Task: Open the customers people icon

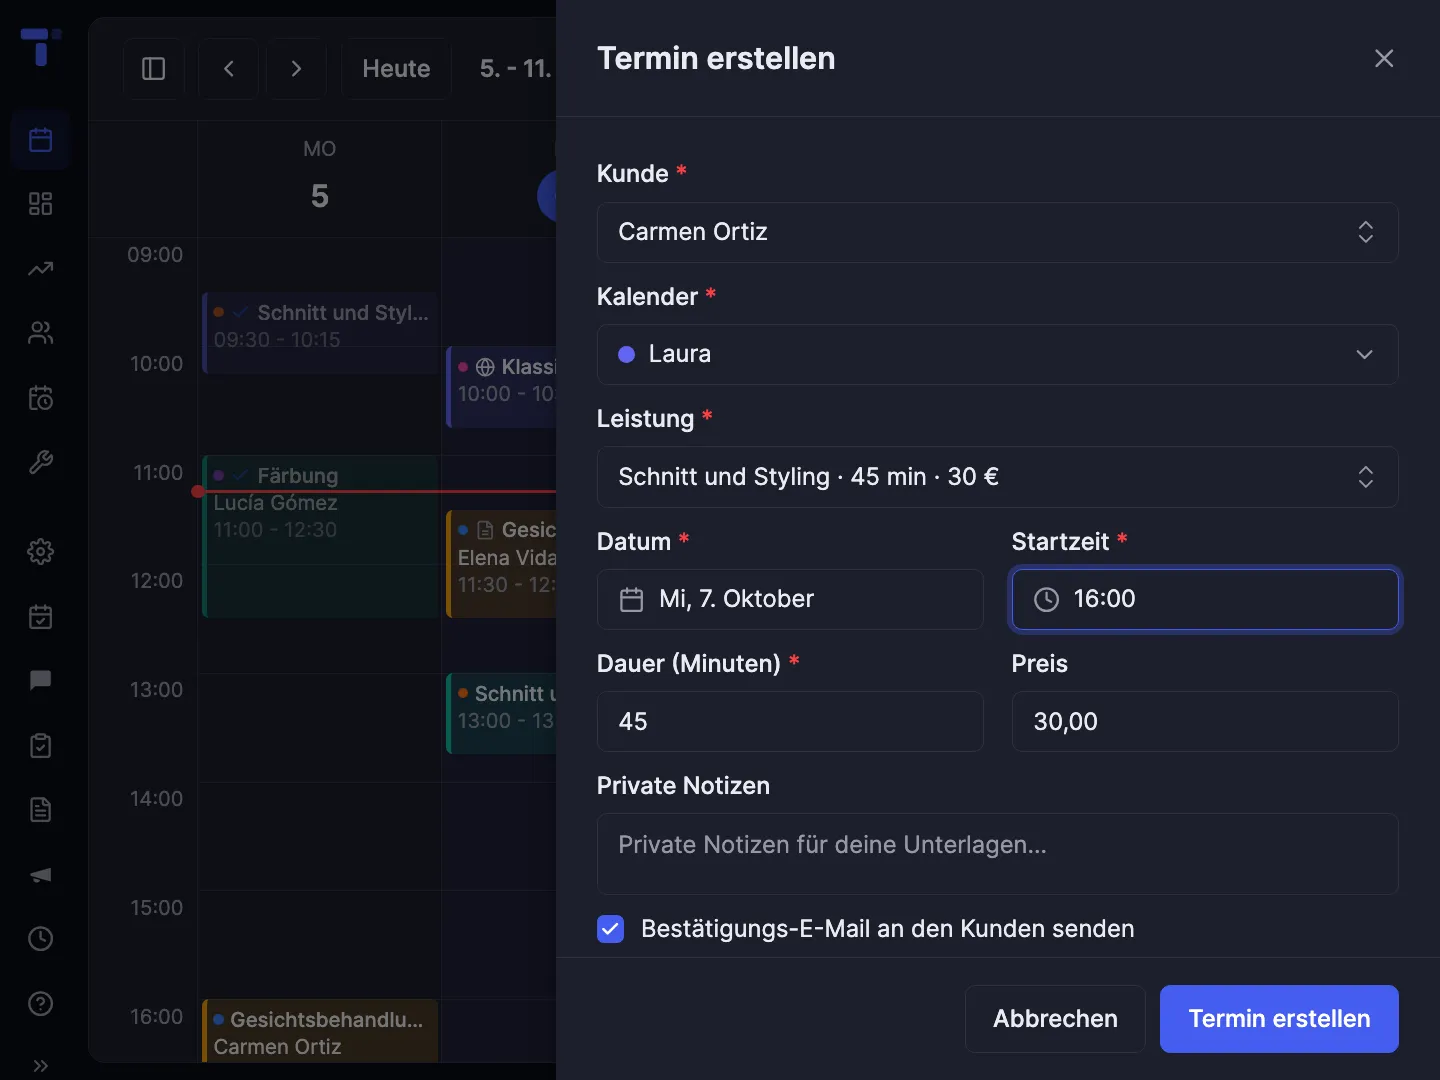Action: (40, 333)
